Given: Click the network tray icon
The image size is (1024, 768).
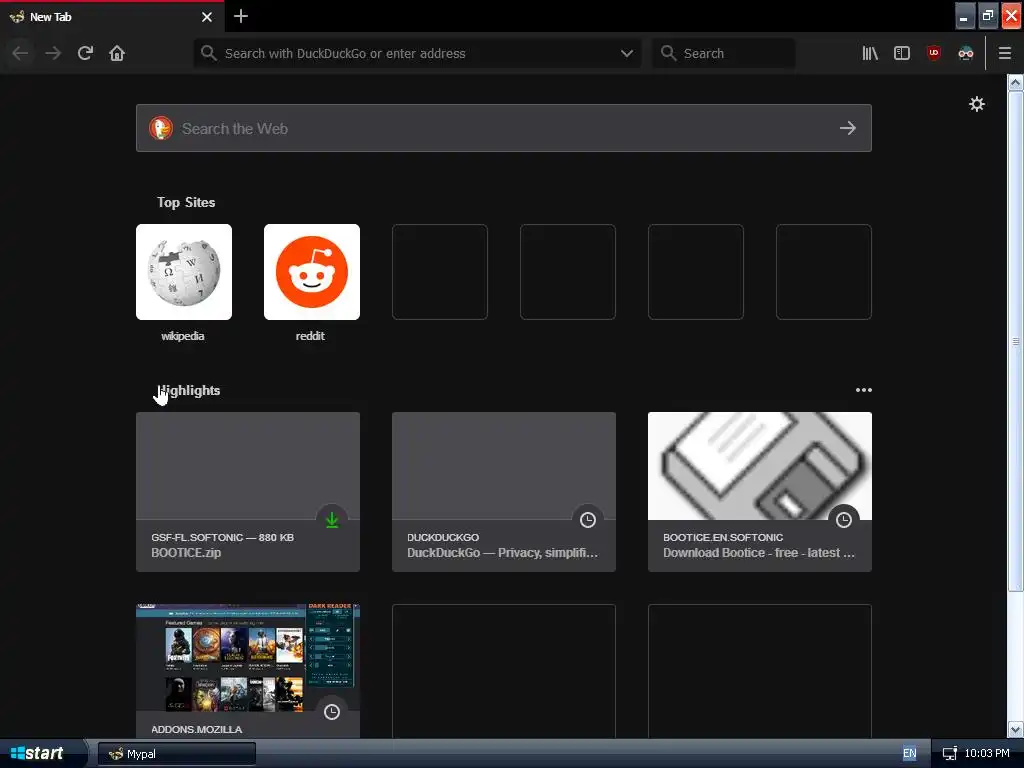Looking at the screenshot, I should click(950, 754).
